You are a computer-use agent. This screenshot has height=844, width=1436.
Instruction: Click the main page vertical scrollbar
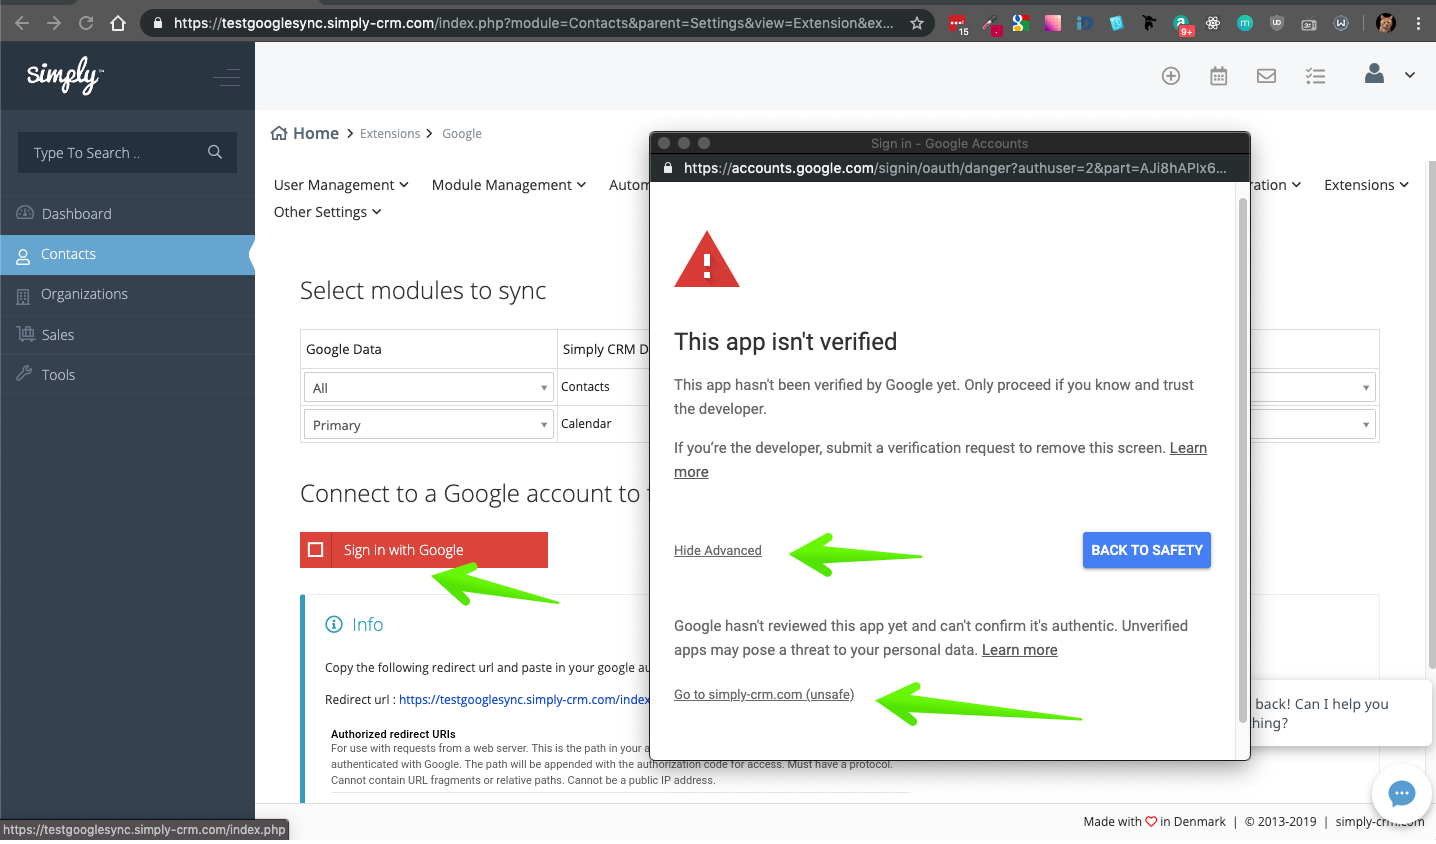pyautogui.click(x=1431, y=415)
